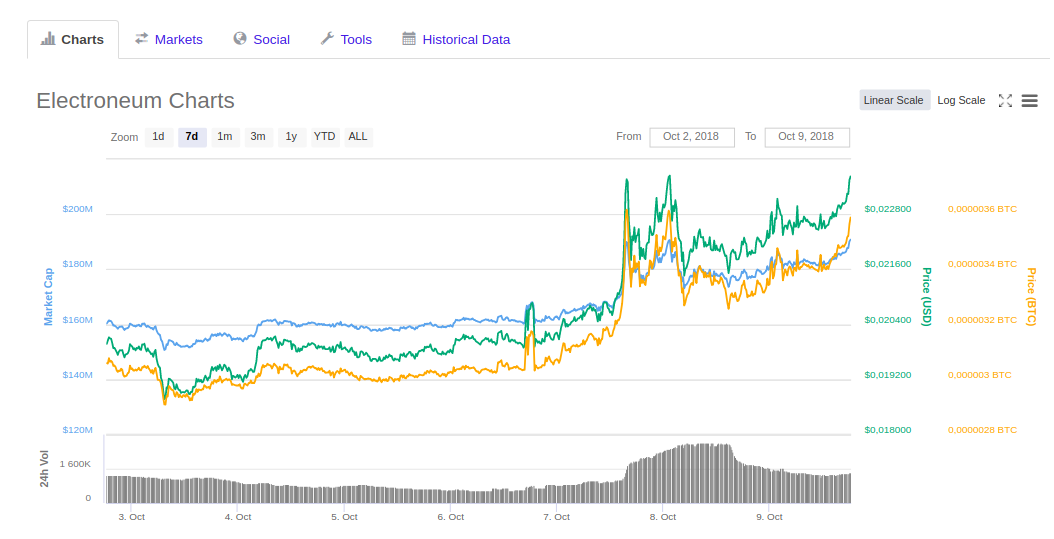Go to the Historical Data tab

[x=456, y=39]
